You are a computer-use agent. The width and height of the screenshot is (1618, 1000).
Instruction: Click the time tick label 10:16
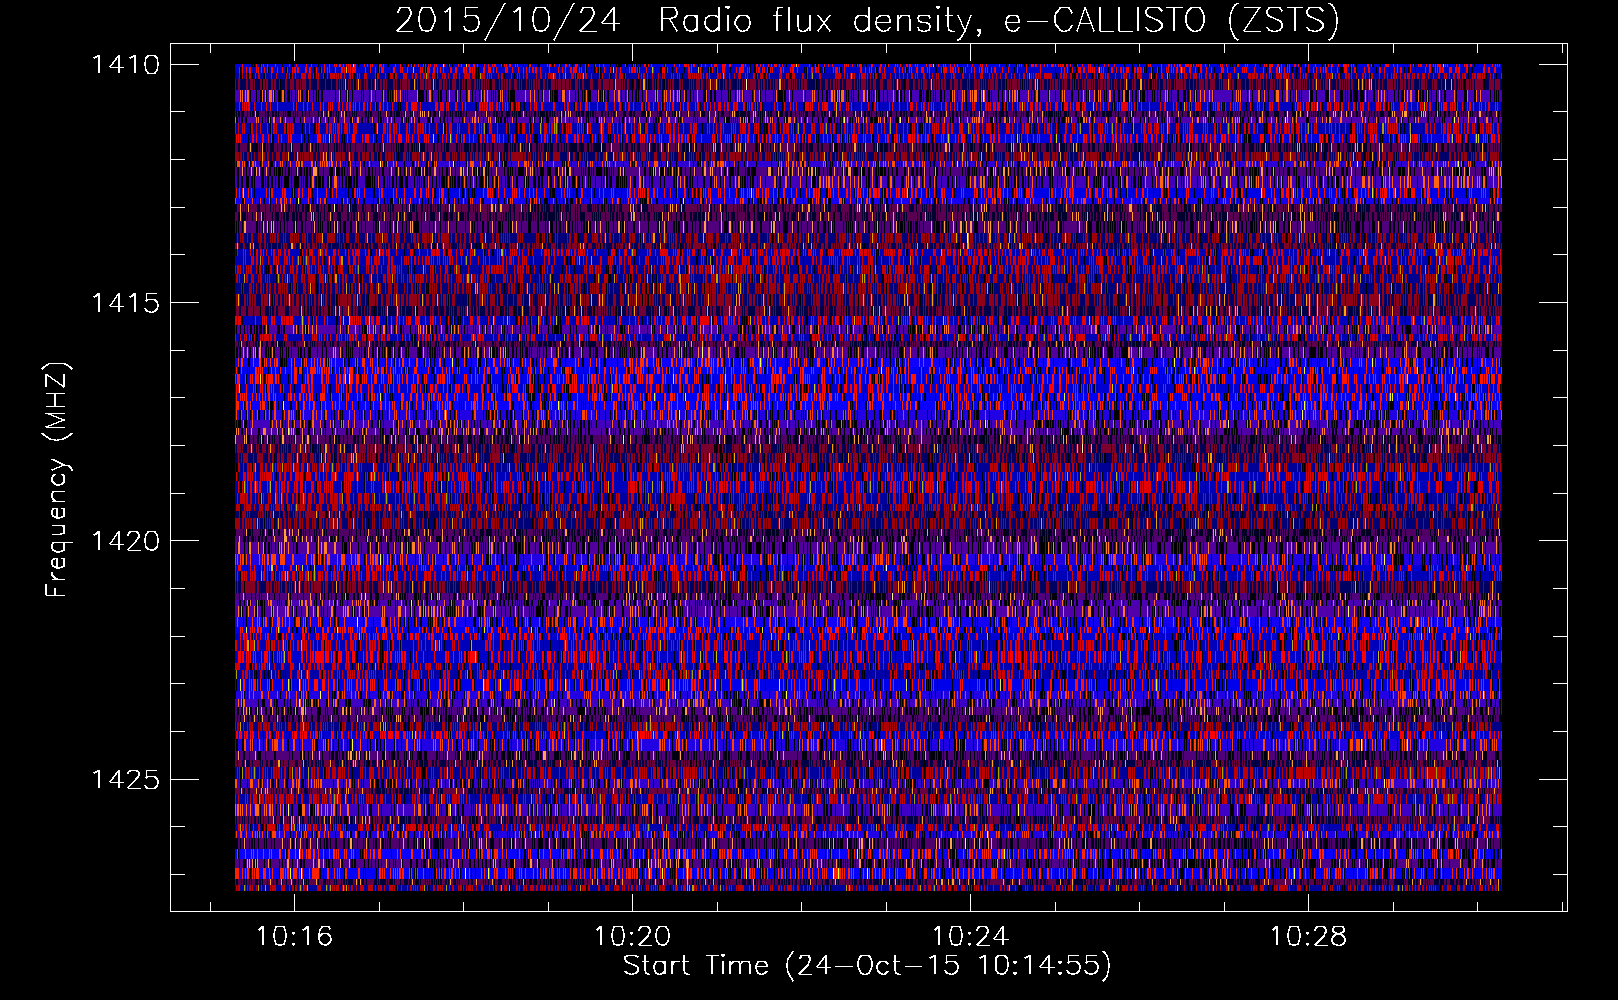(x=294, y=937)
